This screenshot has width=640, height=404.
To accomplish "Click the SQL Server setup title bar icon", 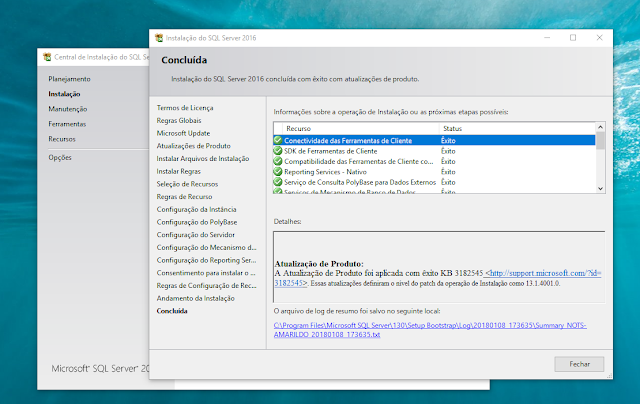I will pyautogui.click(x=159, y=38).
